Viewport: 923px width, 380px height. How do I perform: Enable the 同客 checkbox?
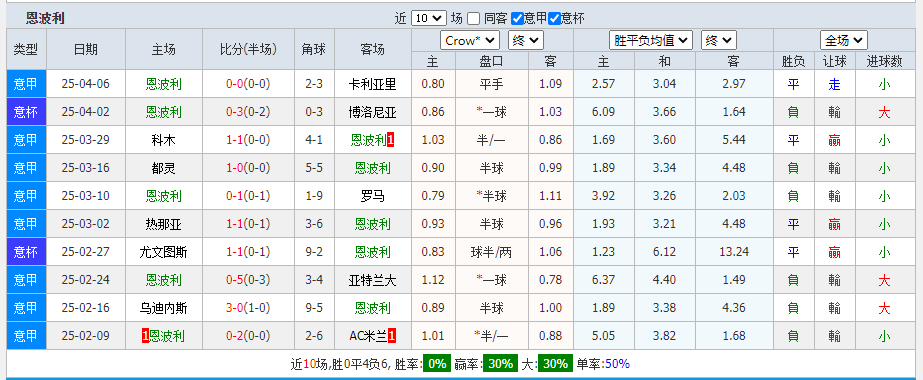474,19
